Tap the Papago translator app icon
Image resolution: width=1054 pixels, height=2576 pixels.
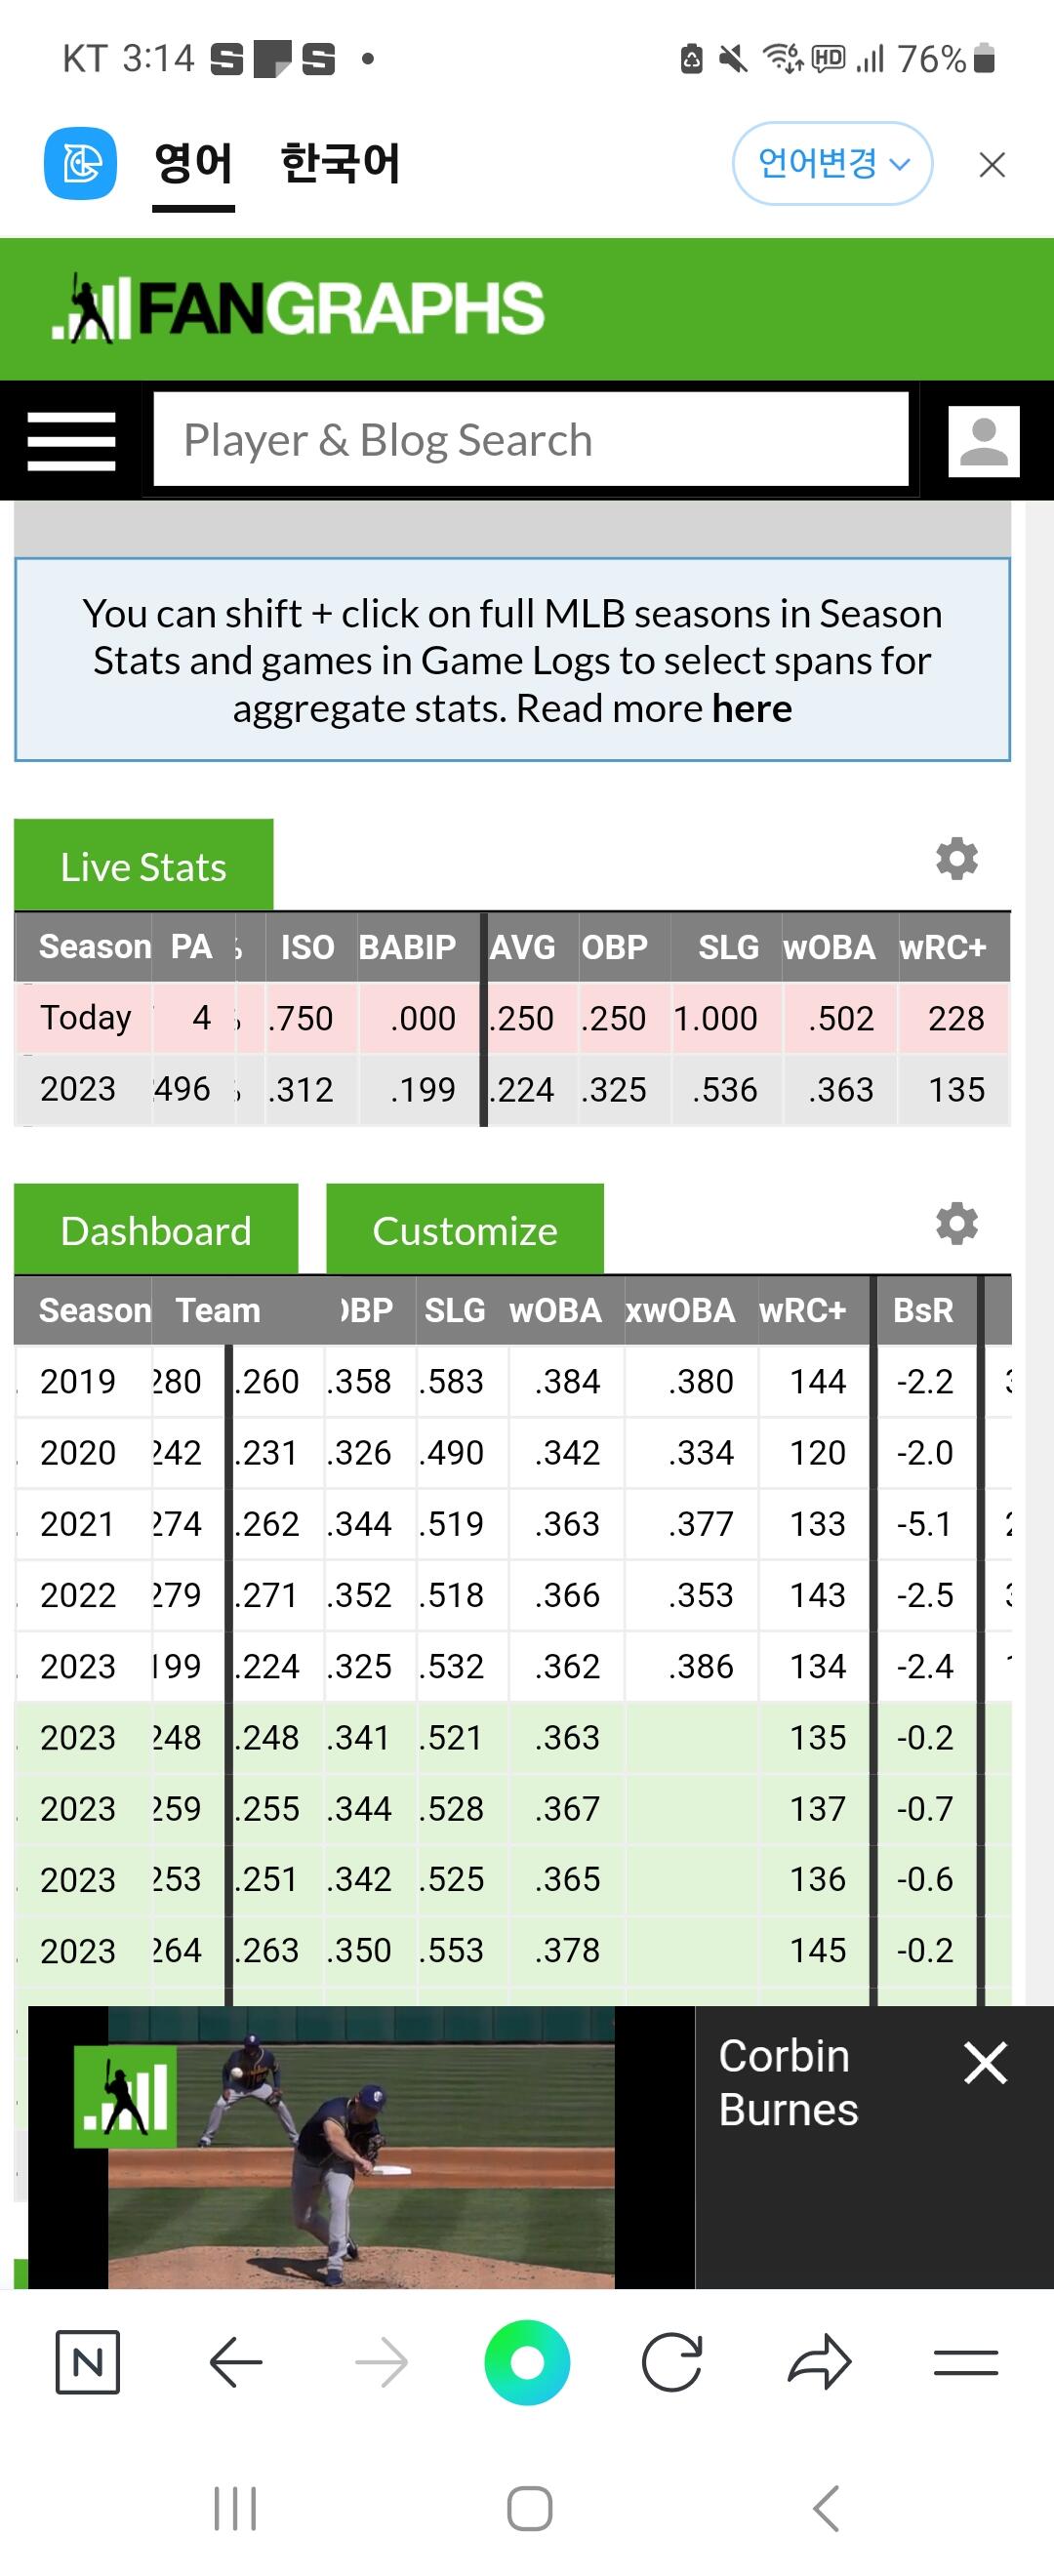(80, 163)
